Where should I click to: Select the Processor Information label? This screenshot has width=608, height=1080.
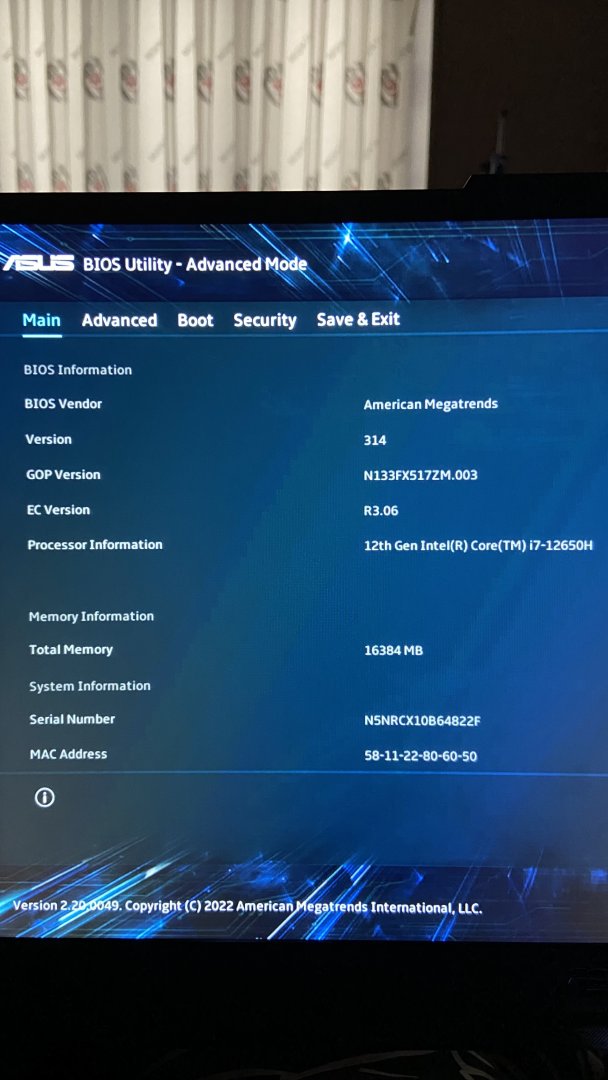pos(95,545)
